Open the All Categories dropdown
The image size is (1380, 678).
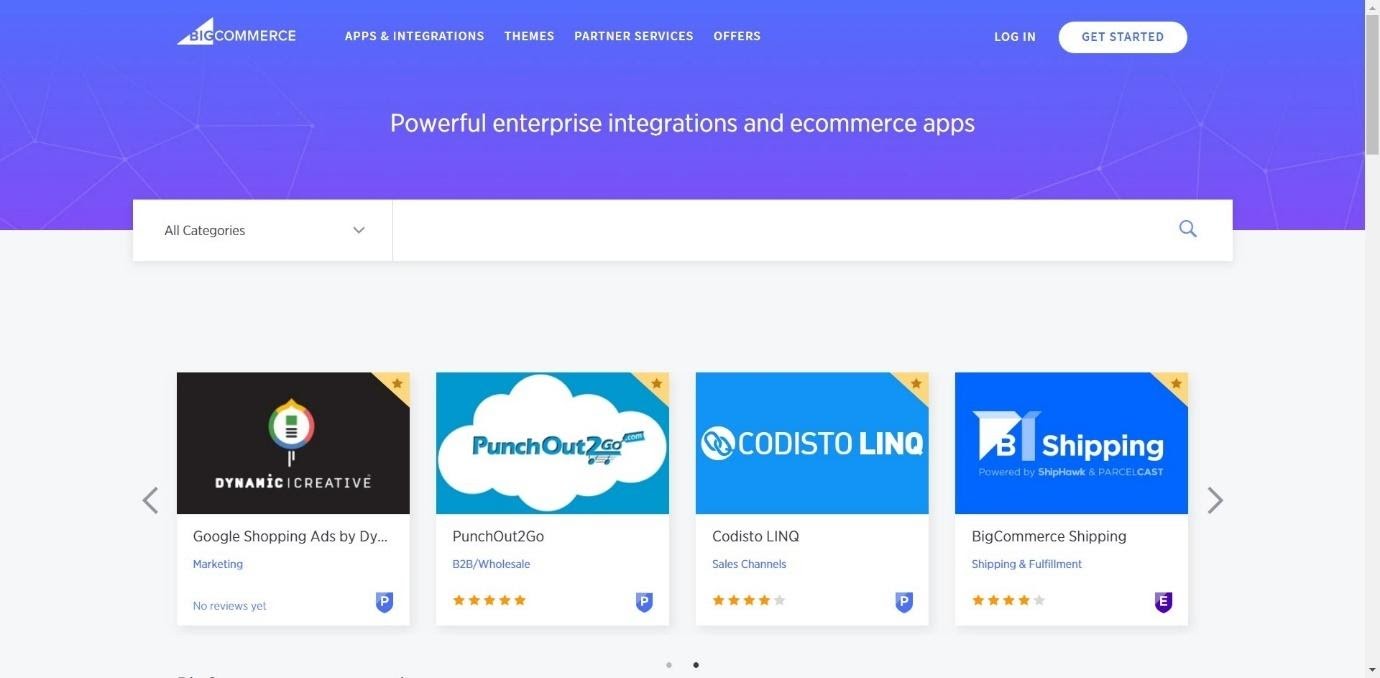(263, 230)
